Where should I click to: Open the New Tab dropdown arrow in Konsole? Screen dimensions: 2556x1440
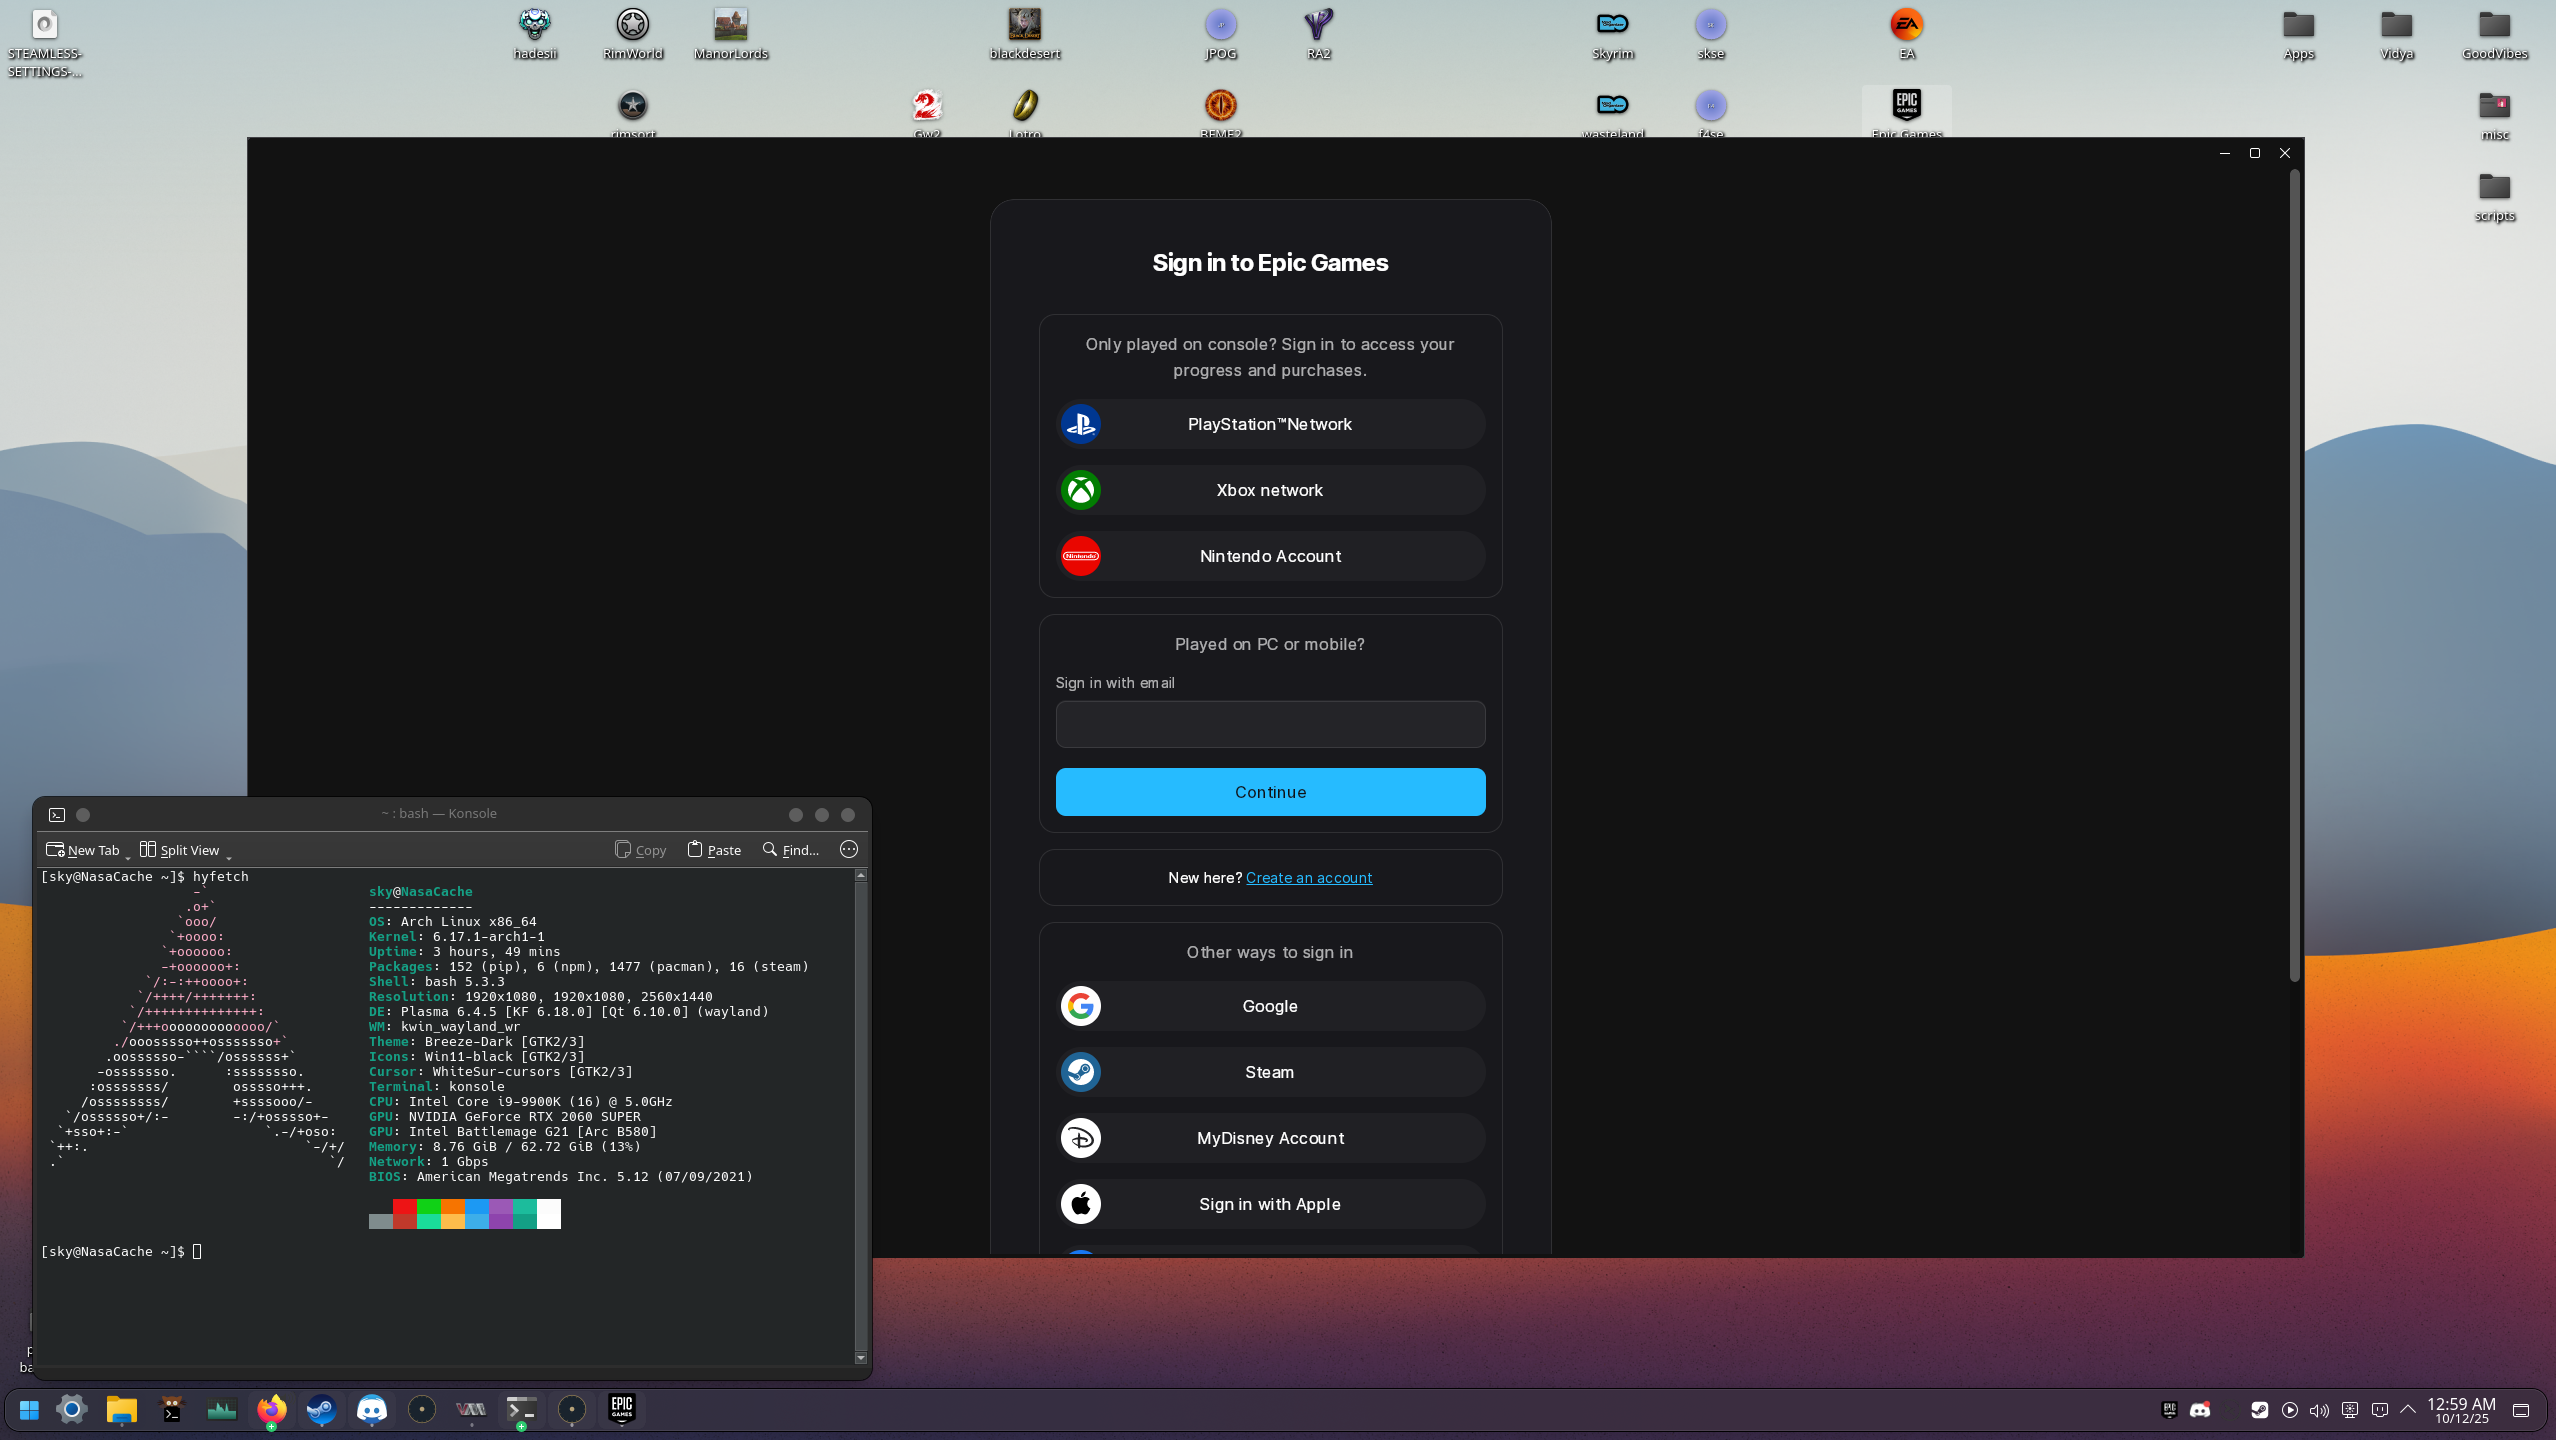pyautogui.click(x=128, y=857)
